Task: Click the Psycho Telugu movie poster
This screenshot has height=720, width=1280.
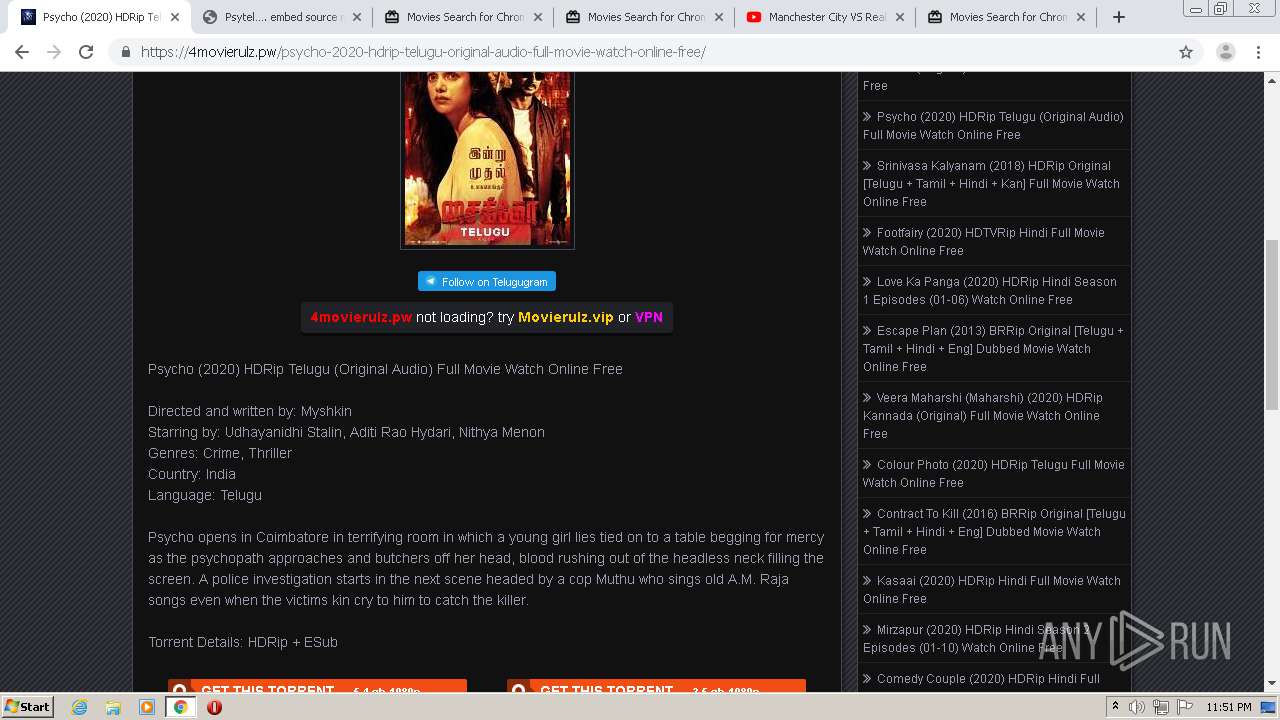Action: 487,158
